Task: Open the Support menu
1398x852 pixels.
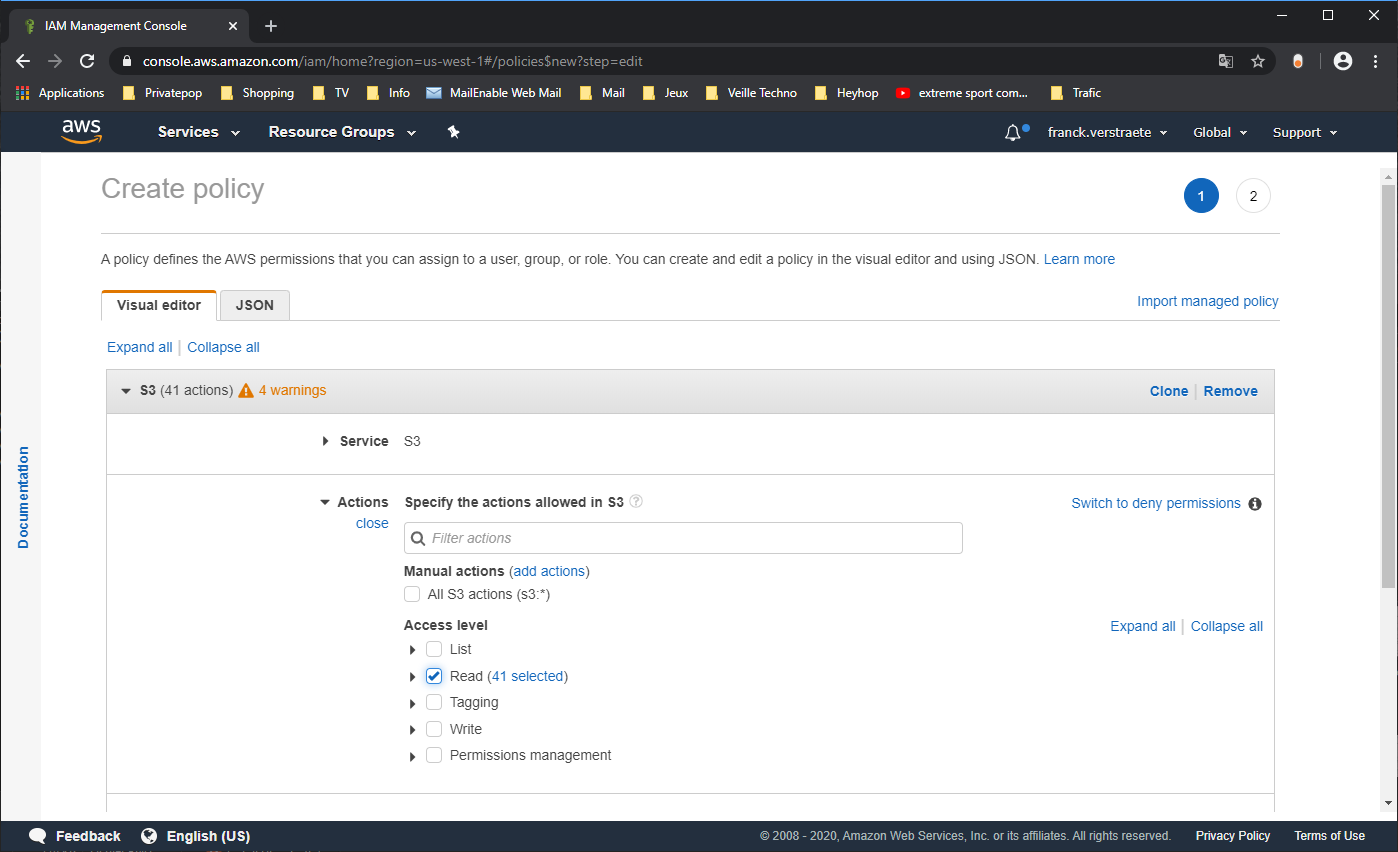Action: tap(1305, 132)
